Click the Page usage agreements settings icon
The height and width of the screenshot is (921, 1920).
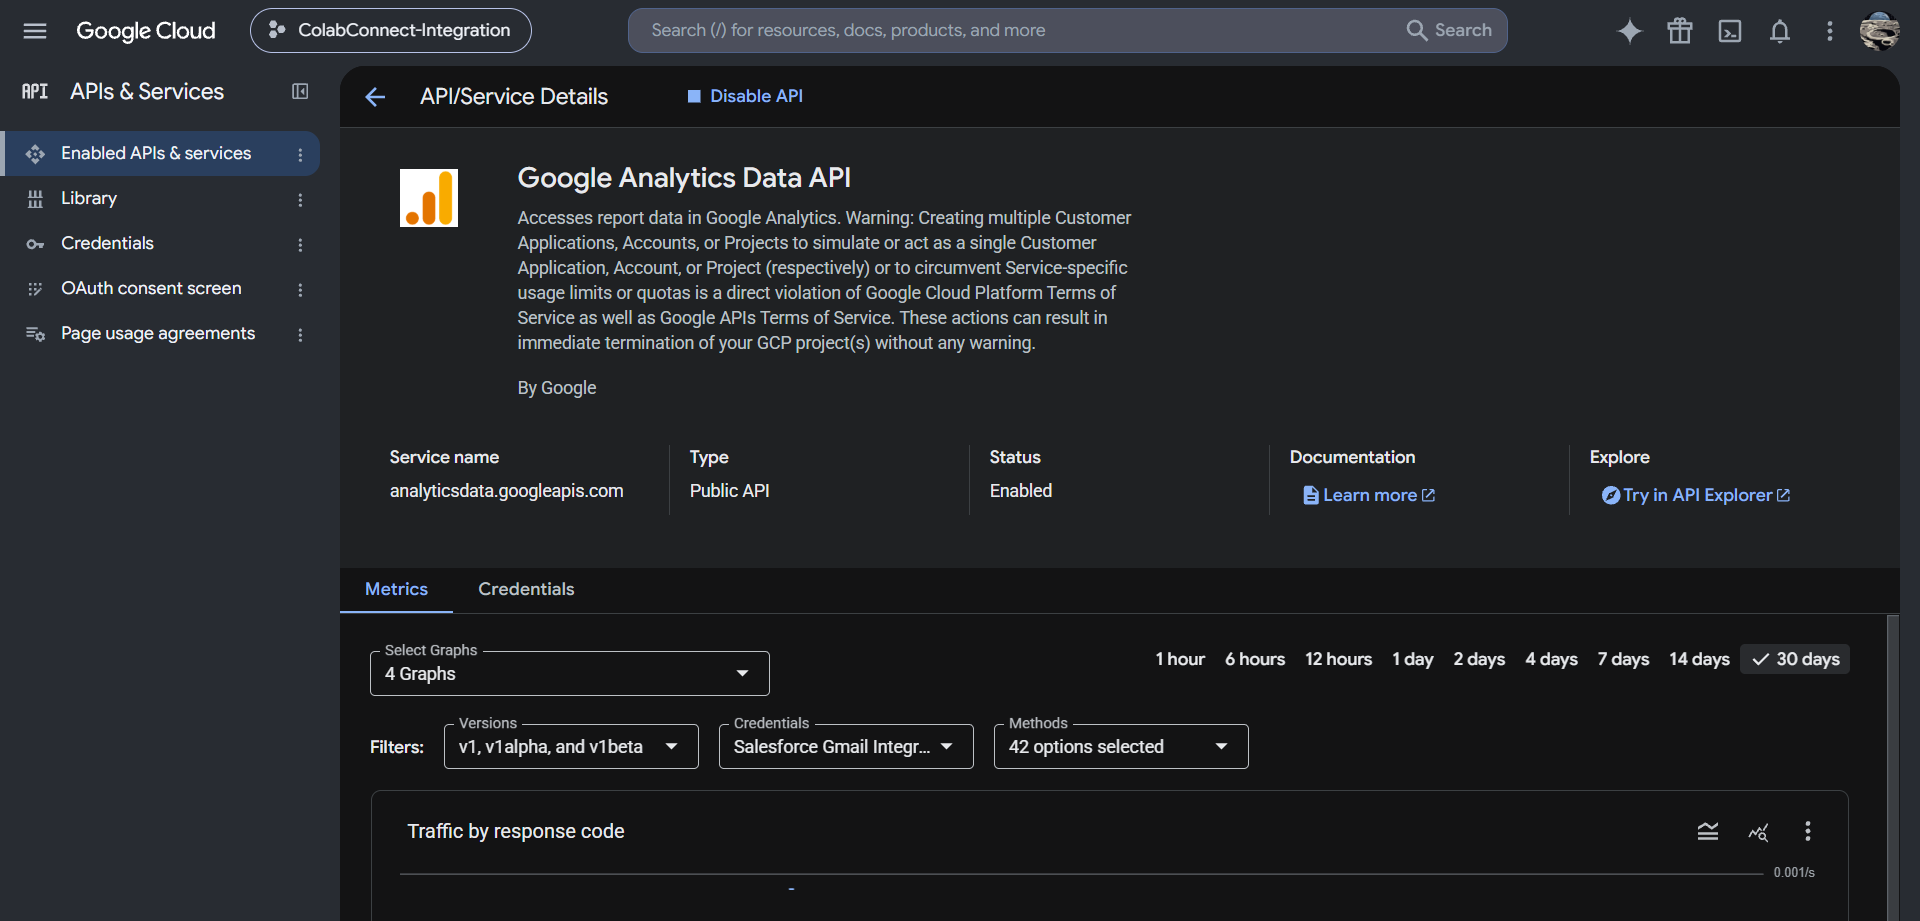pyautogui.click(x=35, y=334)
